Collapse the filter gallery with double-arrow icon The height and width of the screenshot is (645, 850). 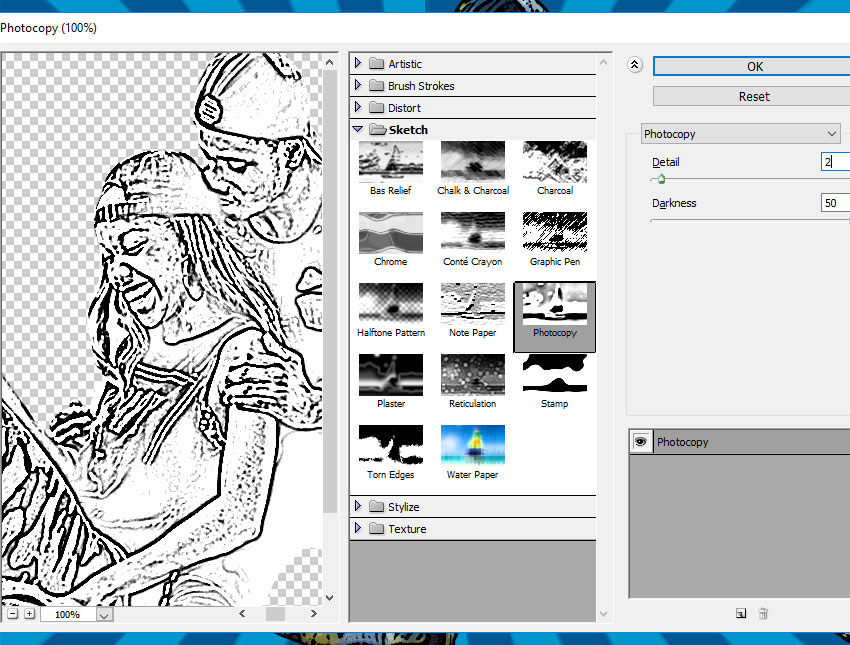click(x=634, y=65)
